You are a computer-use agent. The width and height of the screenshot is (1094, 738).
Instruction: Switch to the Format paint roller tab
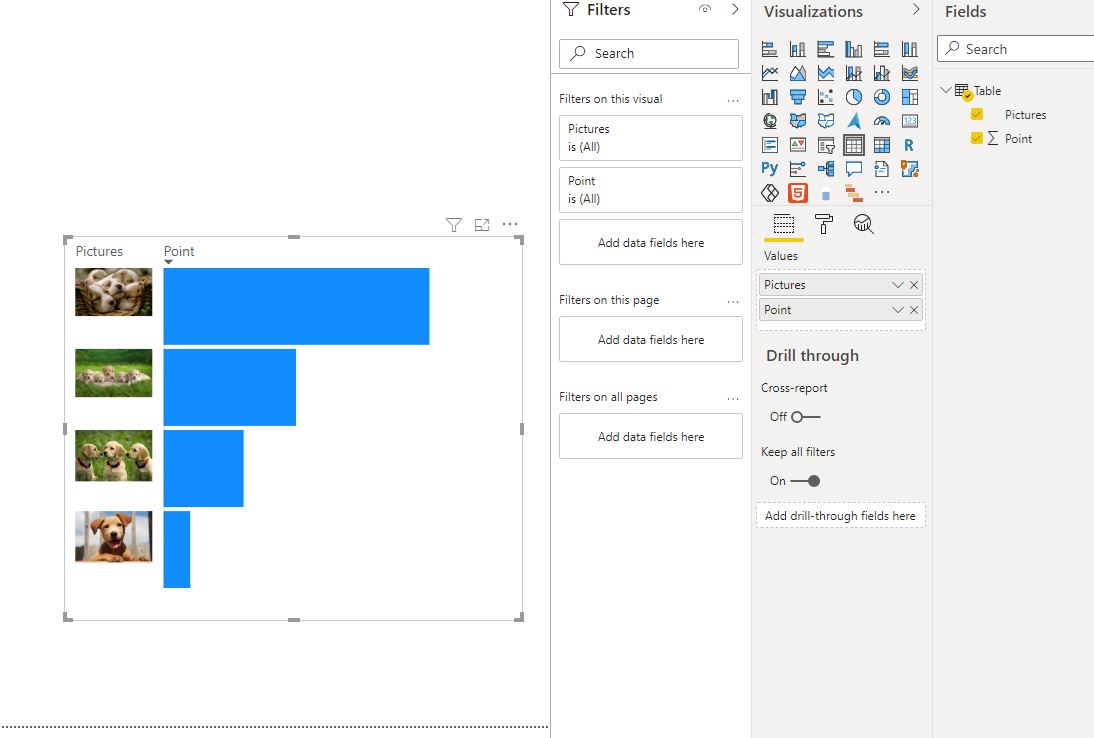coord(823,224)
